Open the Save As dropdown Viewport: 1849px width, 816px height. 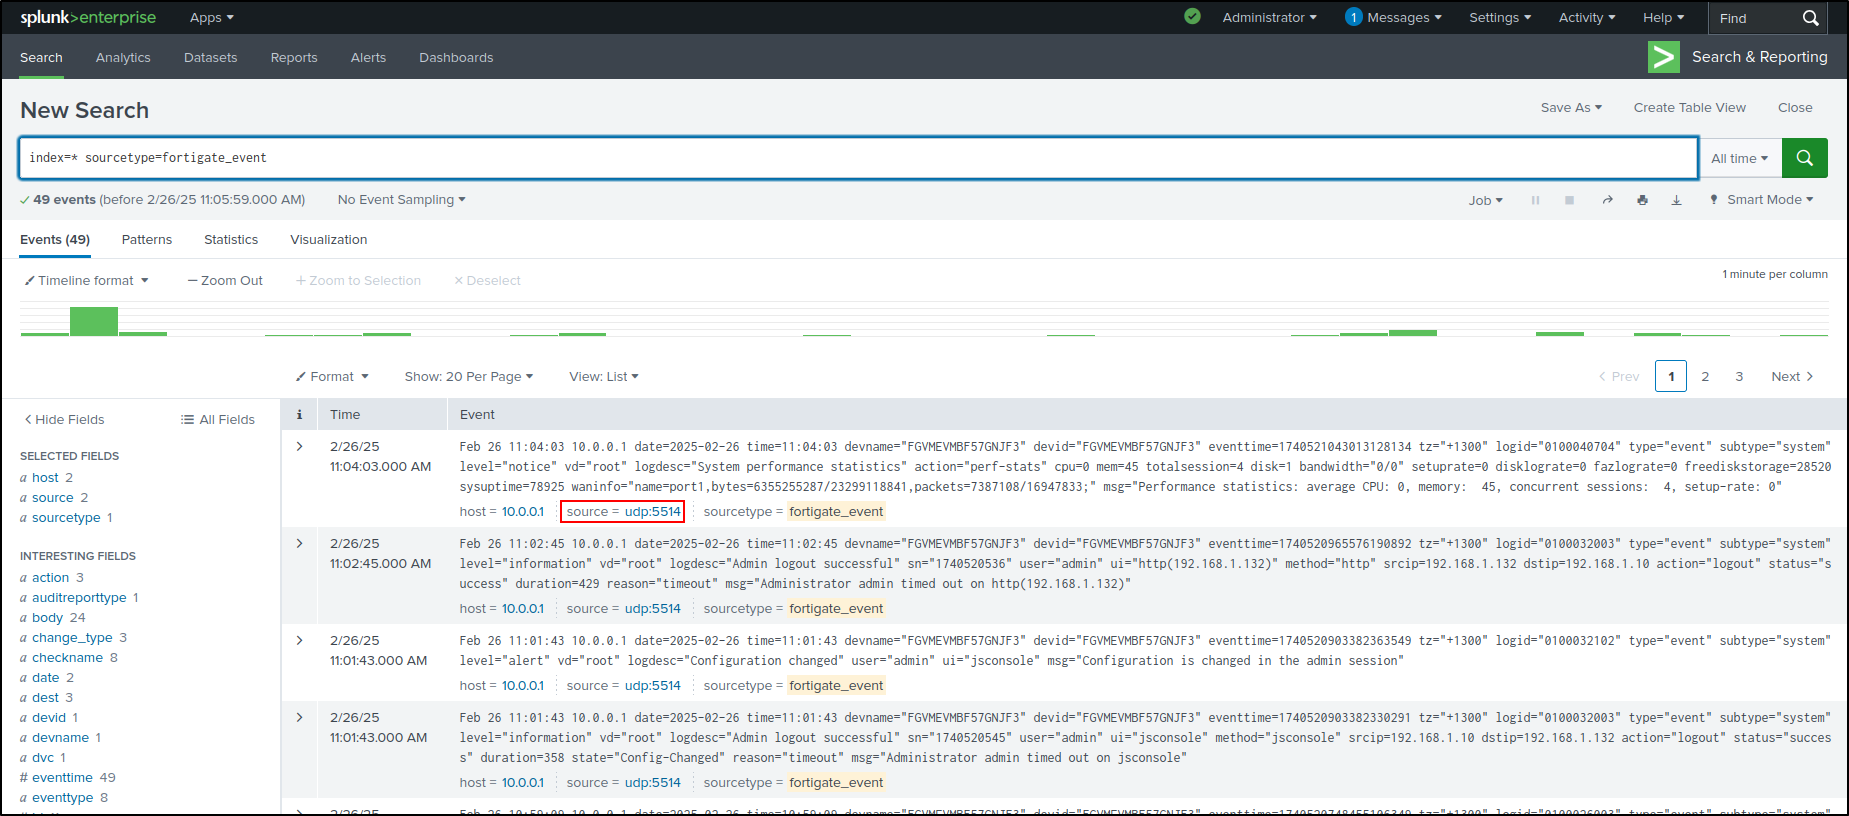tap(1571, 108)
